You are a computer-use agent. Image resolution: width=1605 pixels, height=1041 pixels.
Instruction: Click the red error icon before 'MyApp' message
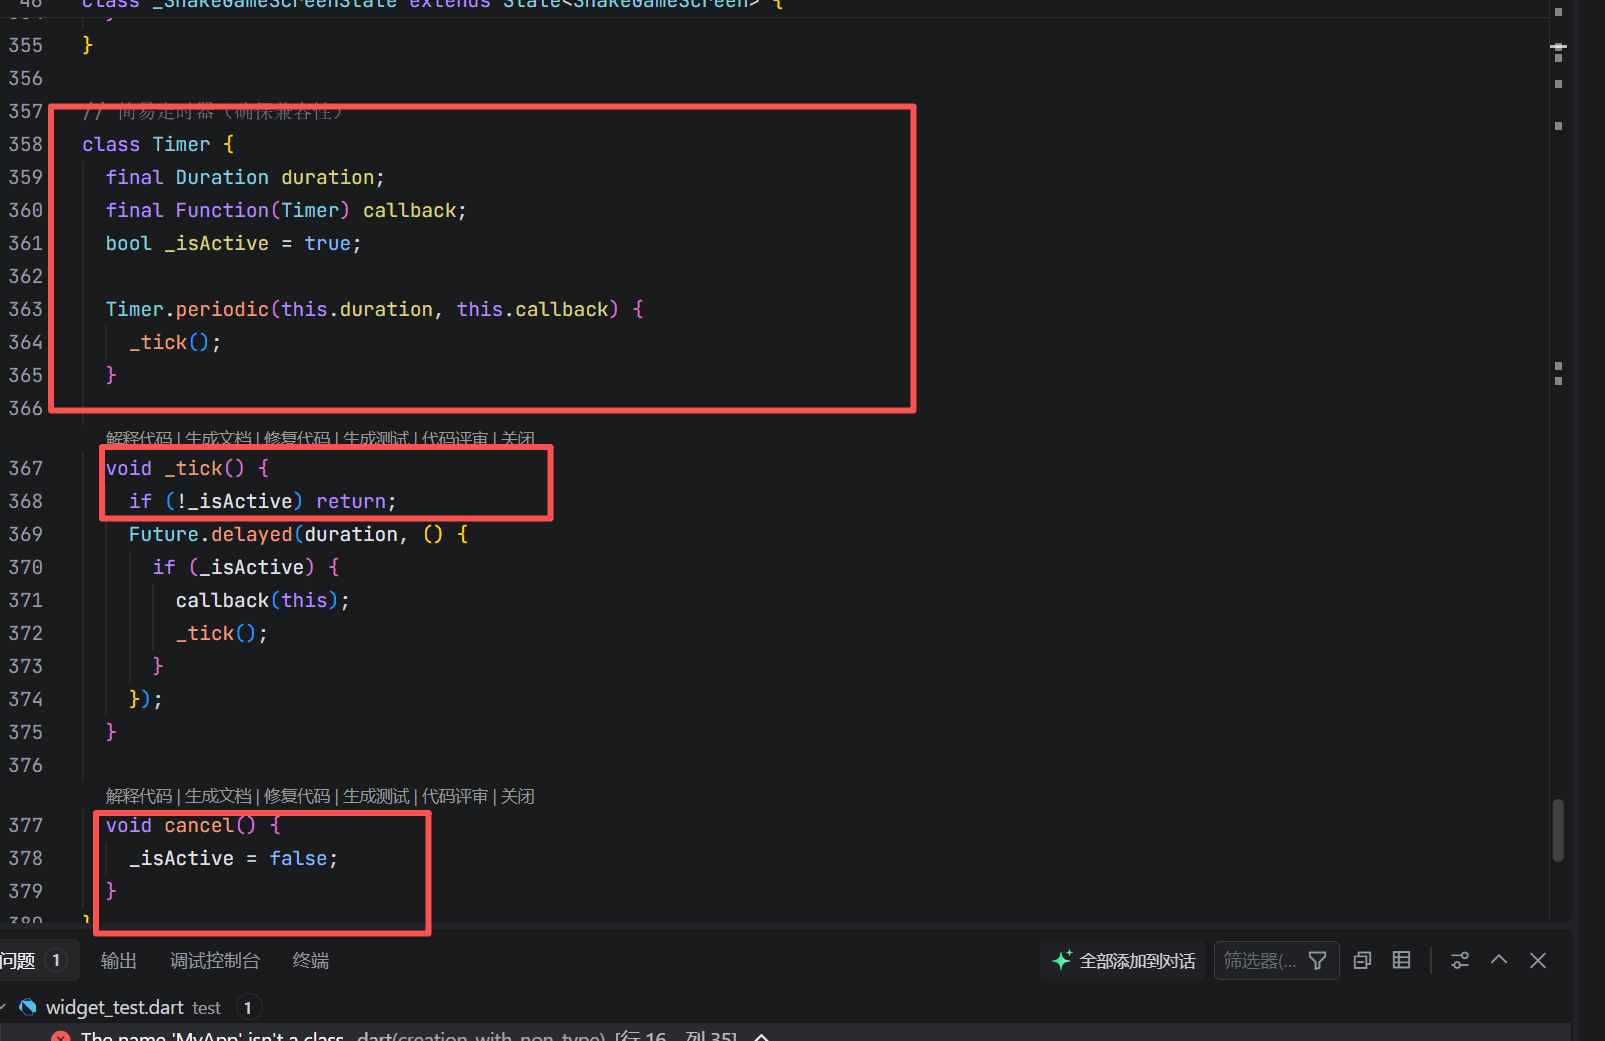point(61,1036)
